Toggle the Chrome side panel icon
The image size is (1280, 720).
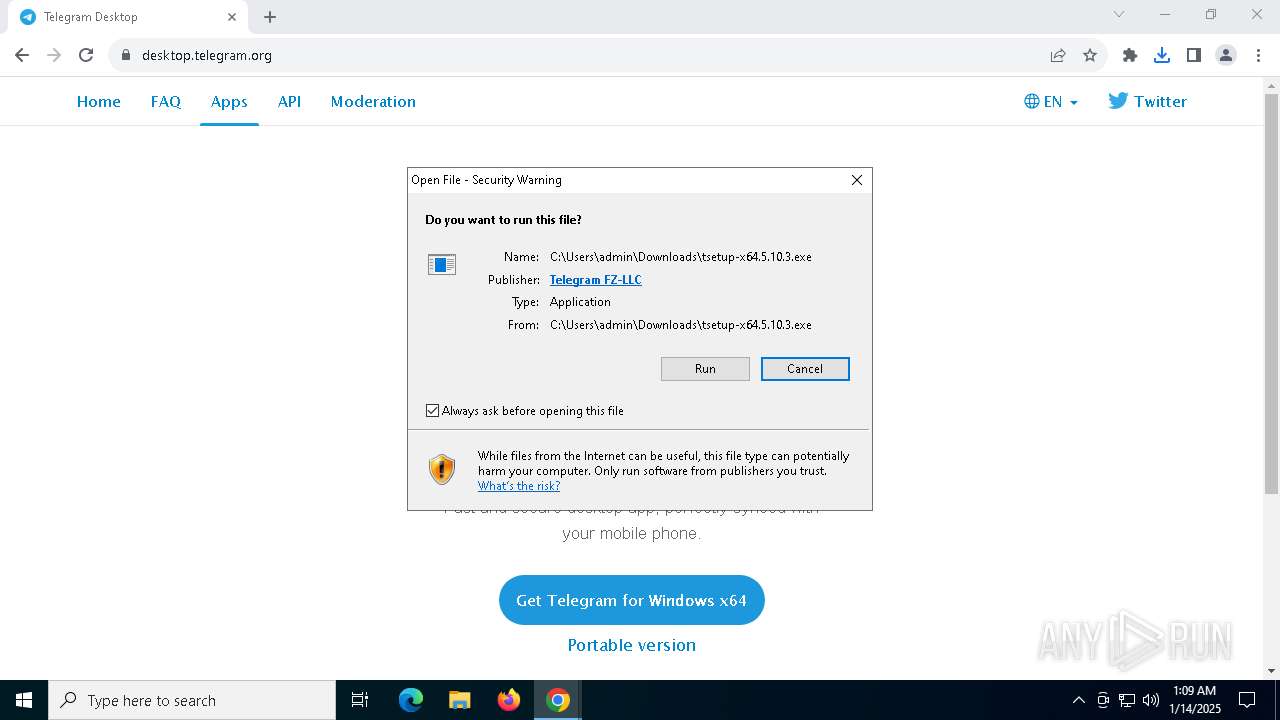(1194, 55)
